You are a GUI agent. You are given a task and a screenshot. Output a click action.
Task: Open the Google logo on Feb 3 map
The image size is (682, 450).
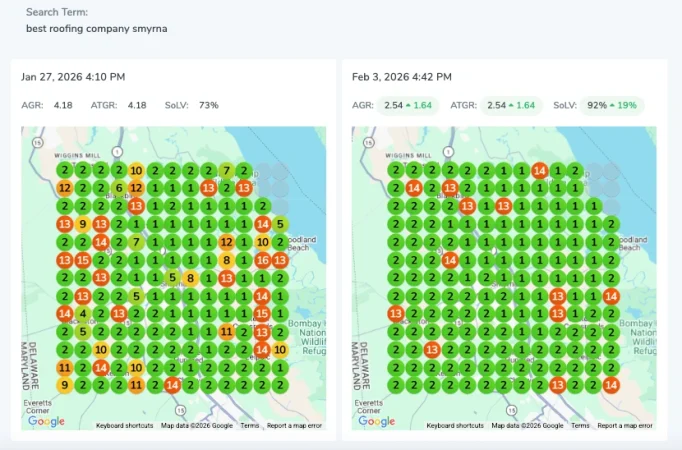pyautogui.click(x=376, y=422)
